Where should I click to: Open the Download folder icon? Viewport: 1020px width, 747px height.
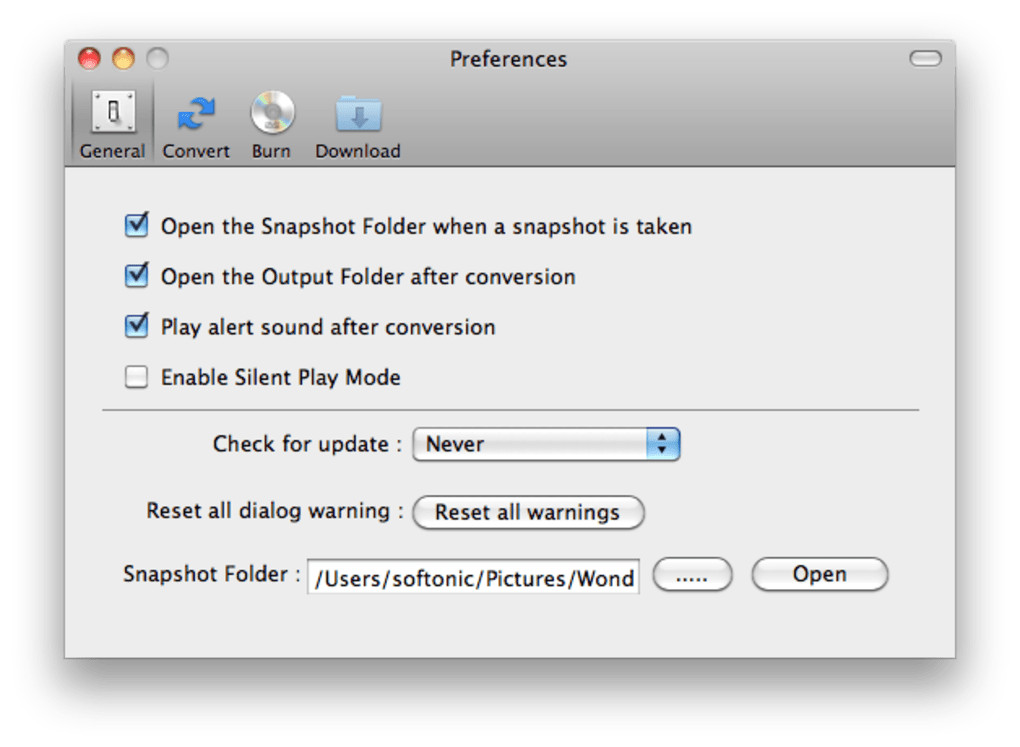pyautogui.click(x=357, y=114)
